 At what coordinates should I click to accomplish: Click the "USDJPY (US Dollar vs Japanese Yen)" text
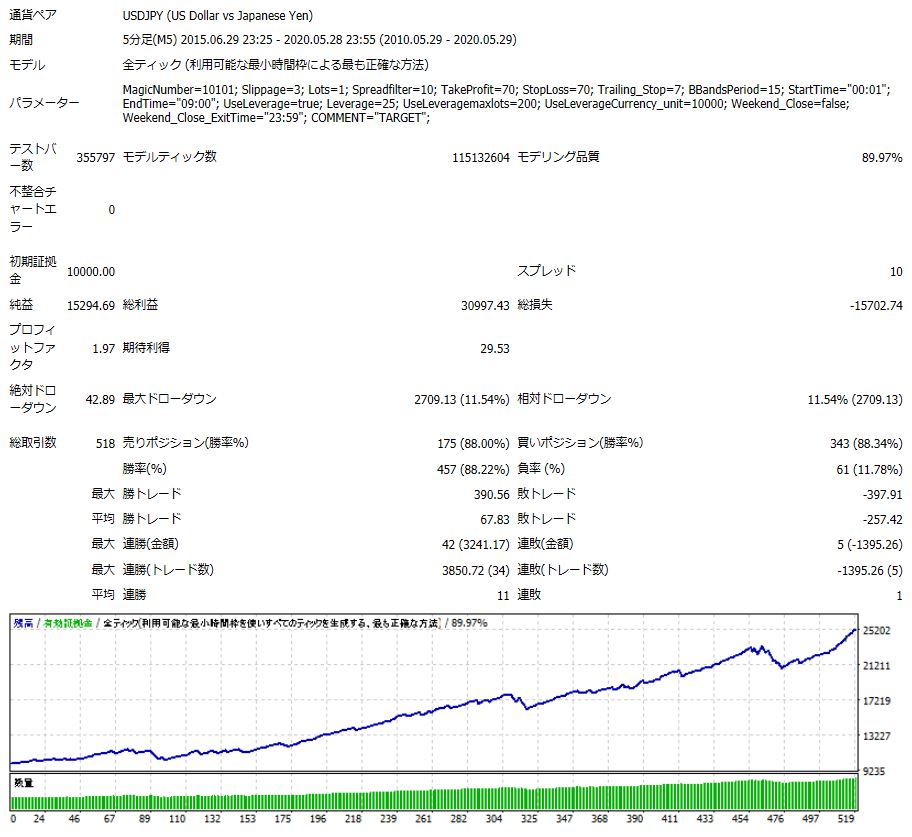tap(218, 16)
